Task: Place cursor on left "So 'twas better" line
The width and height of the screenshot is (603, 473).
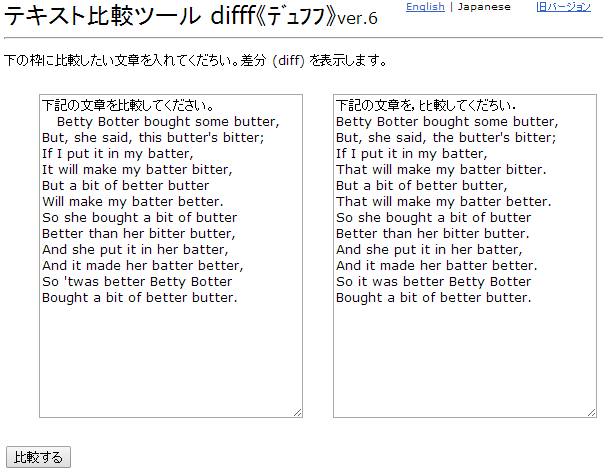Action: tap(137, 282)
